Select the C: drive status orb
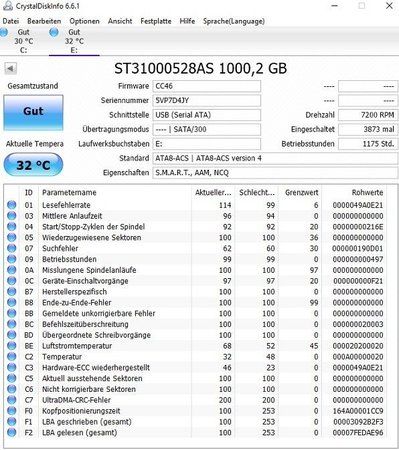 coord(3,32)
